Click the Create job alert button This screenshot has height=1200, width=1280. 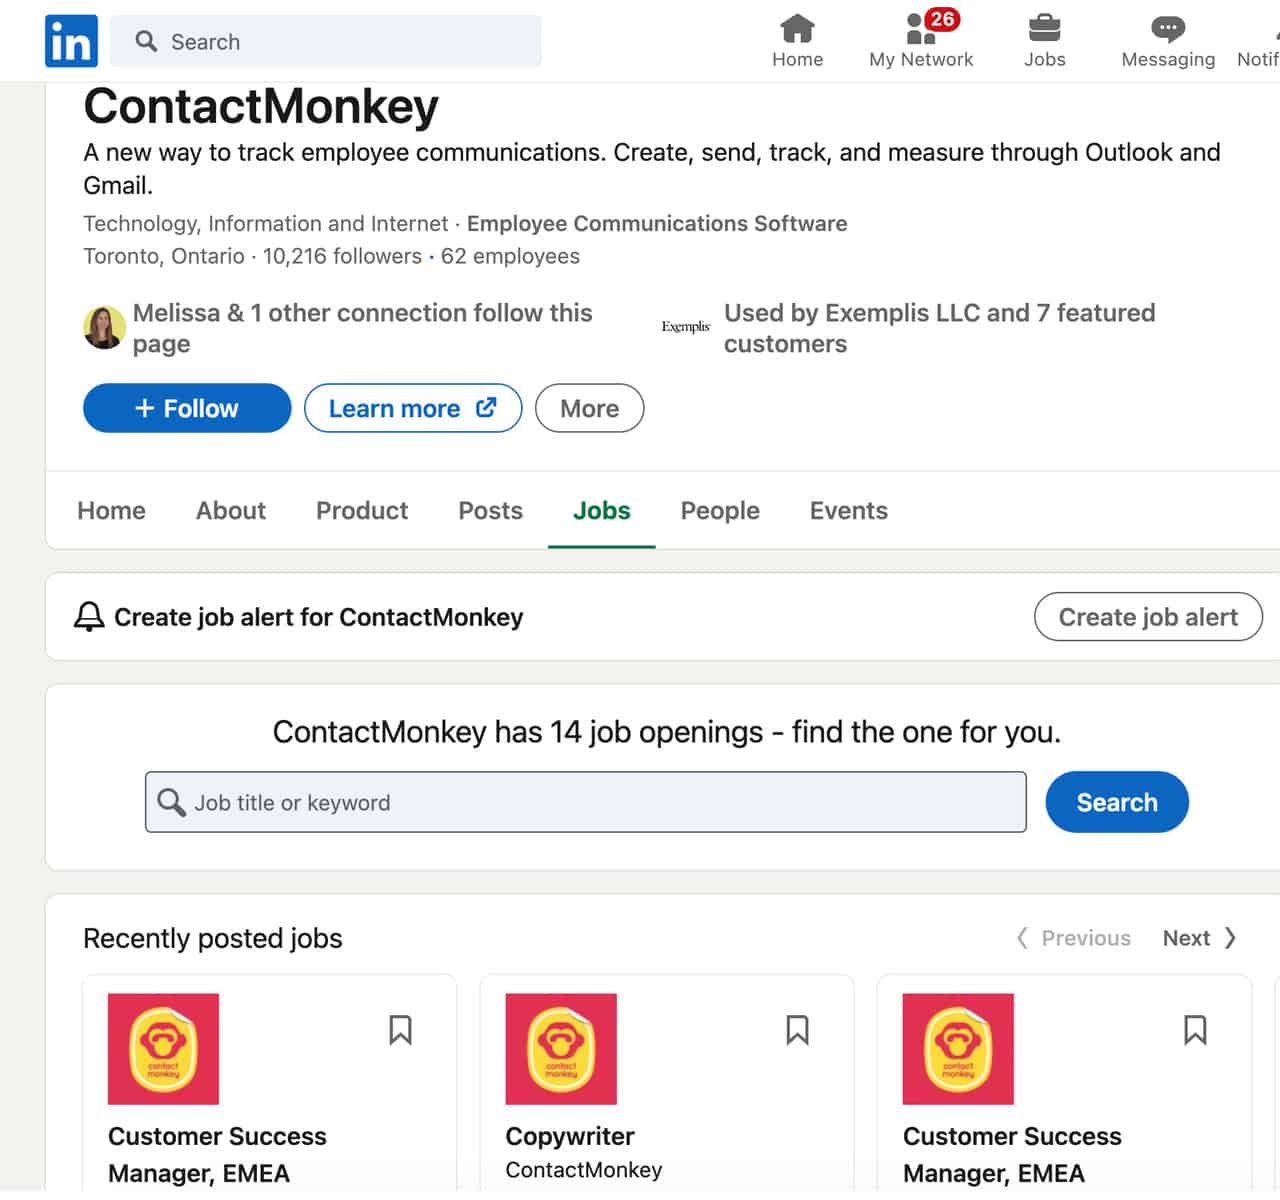(1148, 617)
